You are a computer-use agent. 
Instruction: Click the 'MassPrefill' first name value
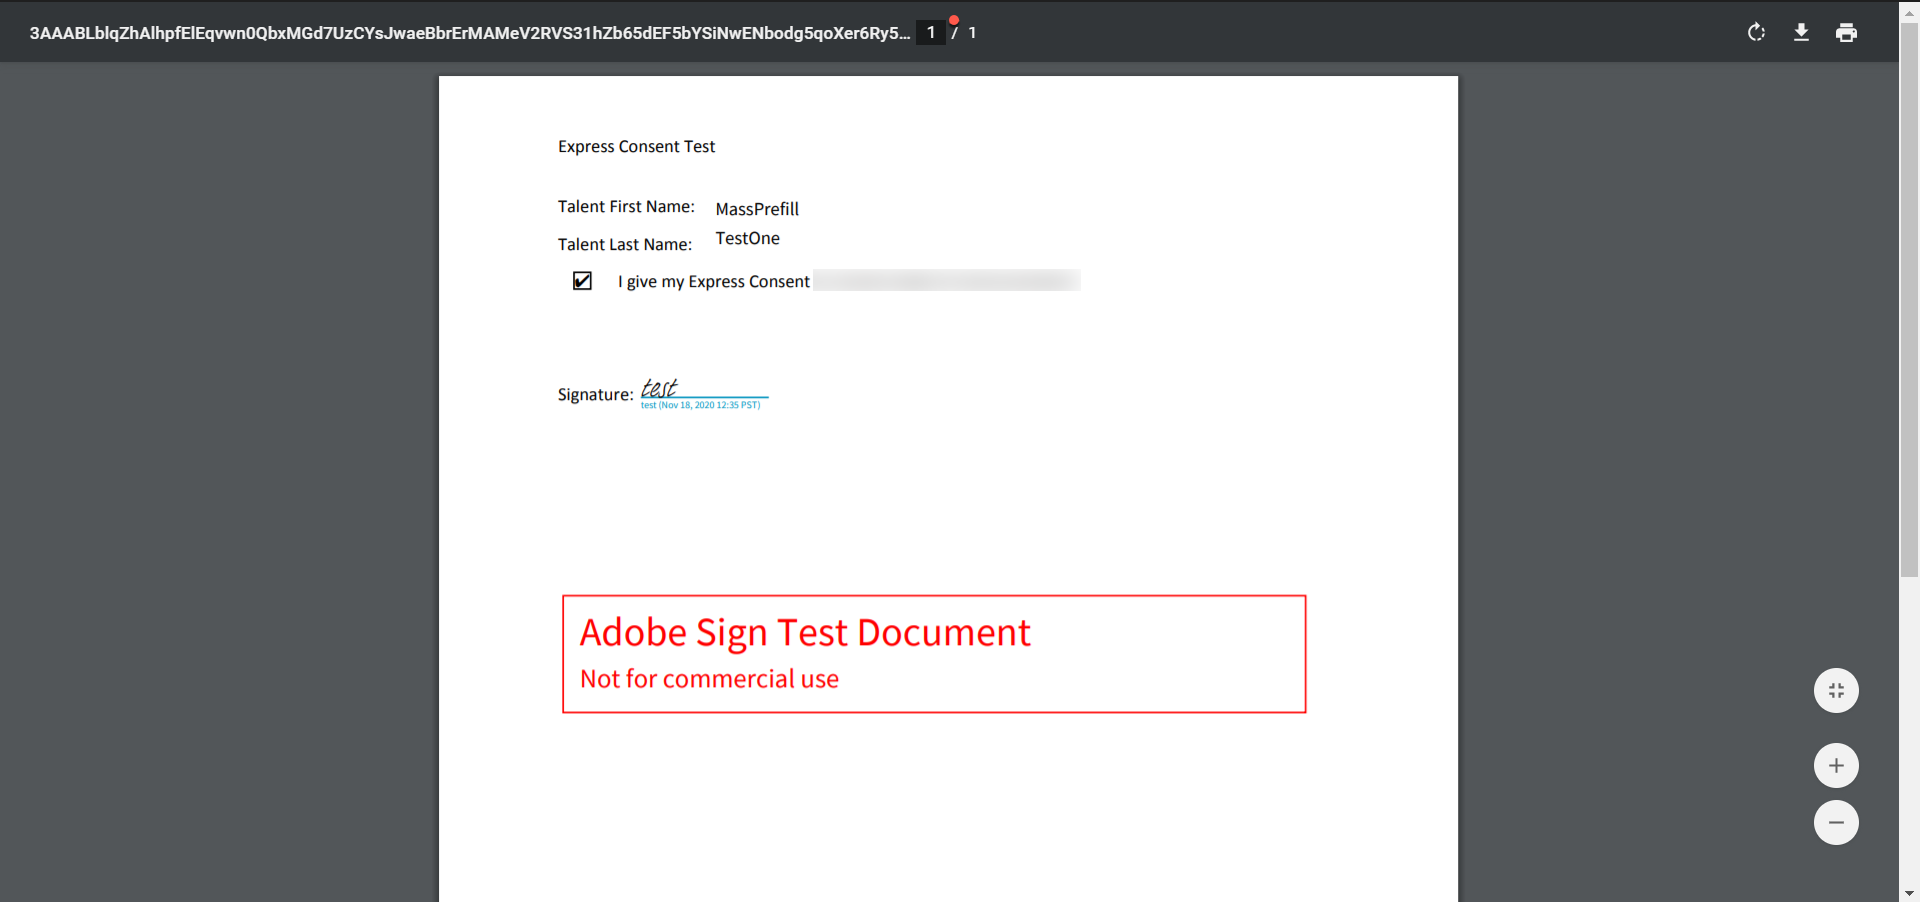click(757, 209)
